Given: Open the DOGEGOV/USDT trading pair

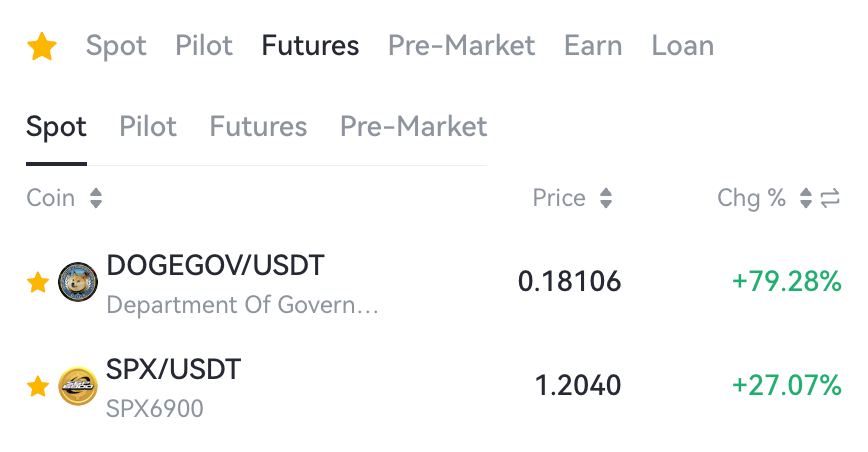Looking at the screenshot, I should click(x=434, y=282).
